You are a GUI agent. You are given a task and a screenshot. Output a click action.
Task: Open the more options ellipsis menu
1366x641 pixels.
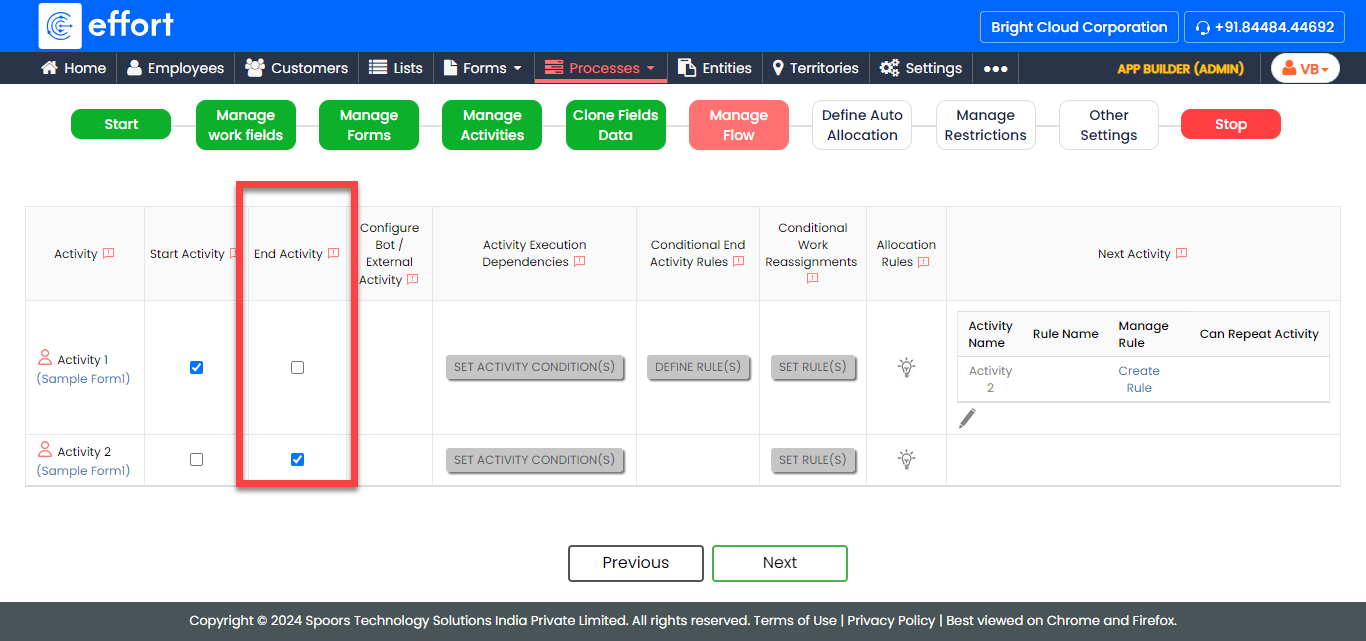pos(995,68)
